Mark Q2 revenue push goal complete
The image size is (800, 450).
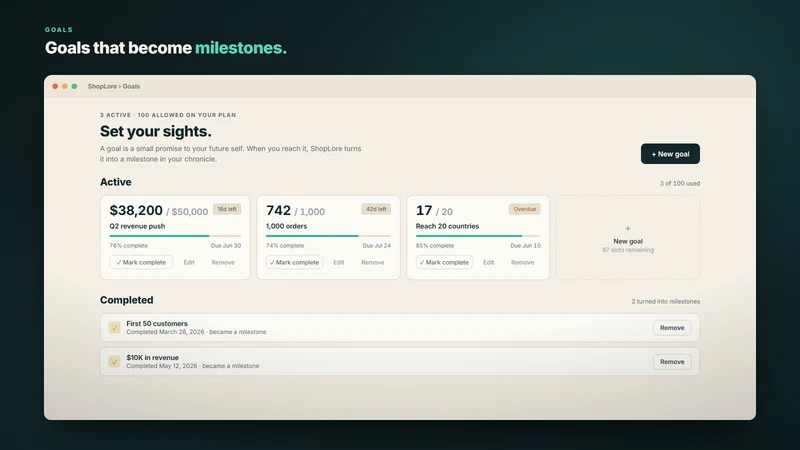tap(141, 262)
